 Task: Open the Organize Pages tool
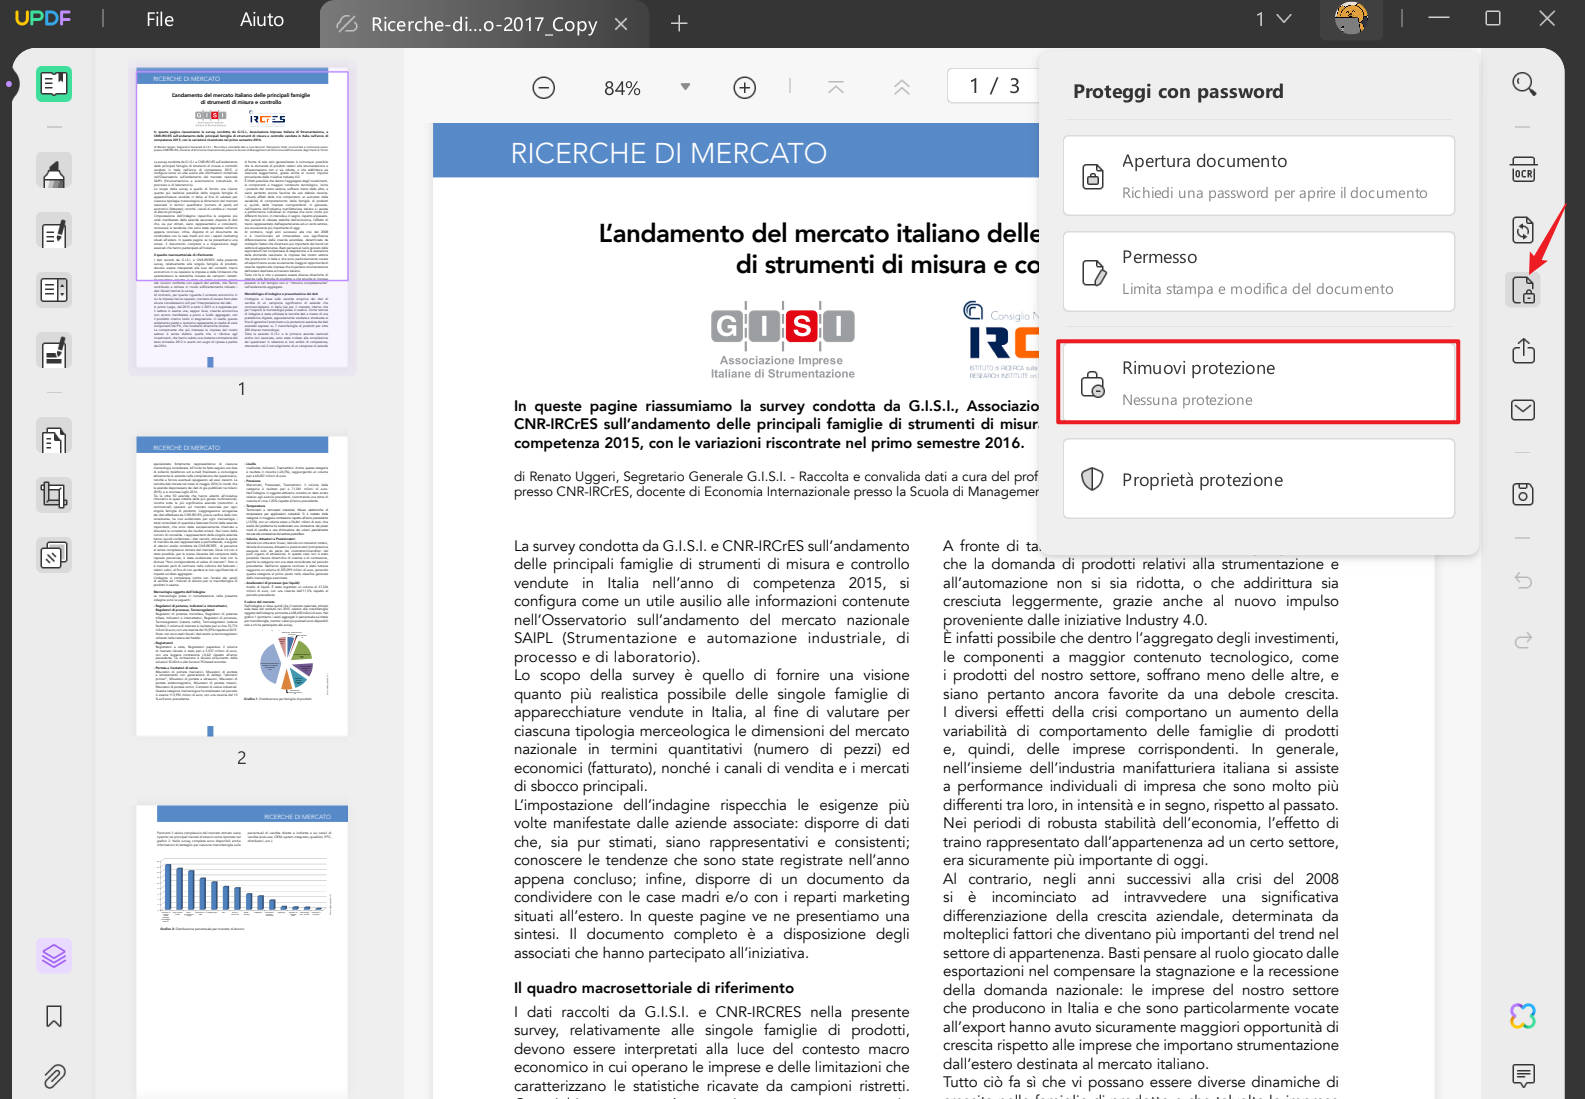point(54,437)
